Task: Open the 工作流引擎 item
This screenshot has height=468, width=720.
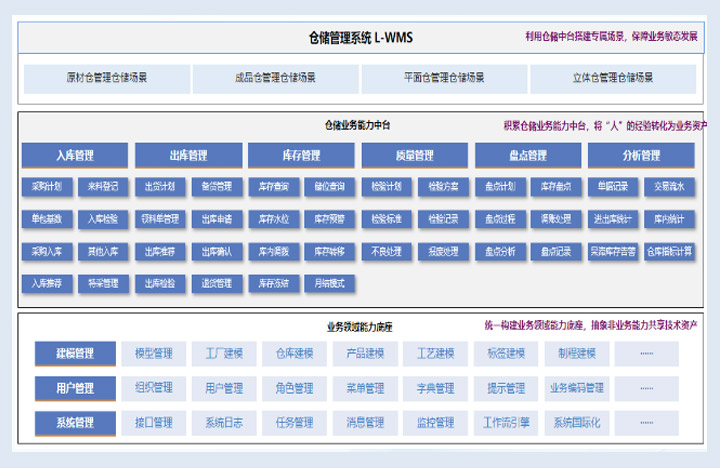Action: coord(506,422)
